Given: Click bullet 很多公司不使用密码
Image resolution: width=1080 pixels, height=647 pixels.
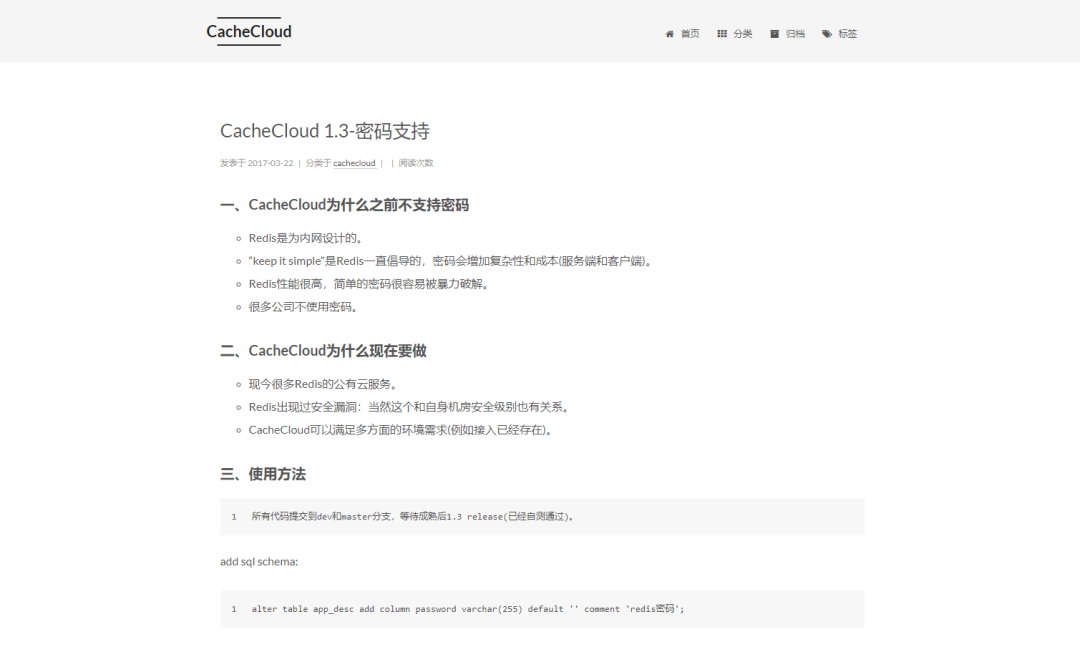Looking at the screenshot, I should coord(303,307).
